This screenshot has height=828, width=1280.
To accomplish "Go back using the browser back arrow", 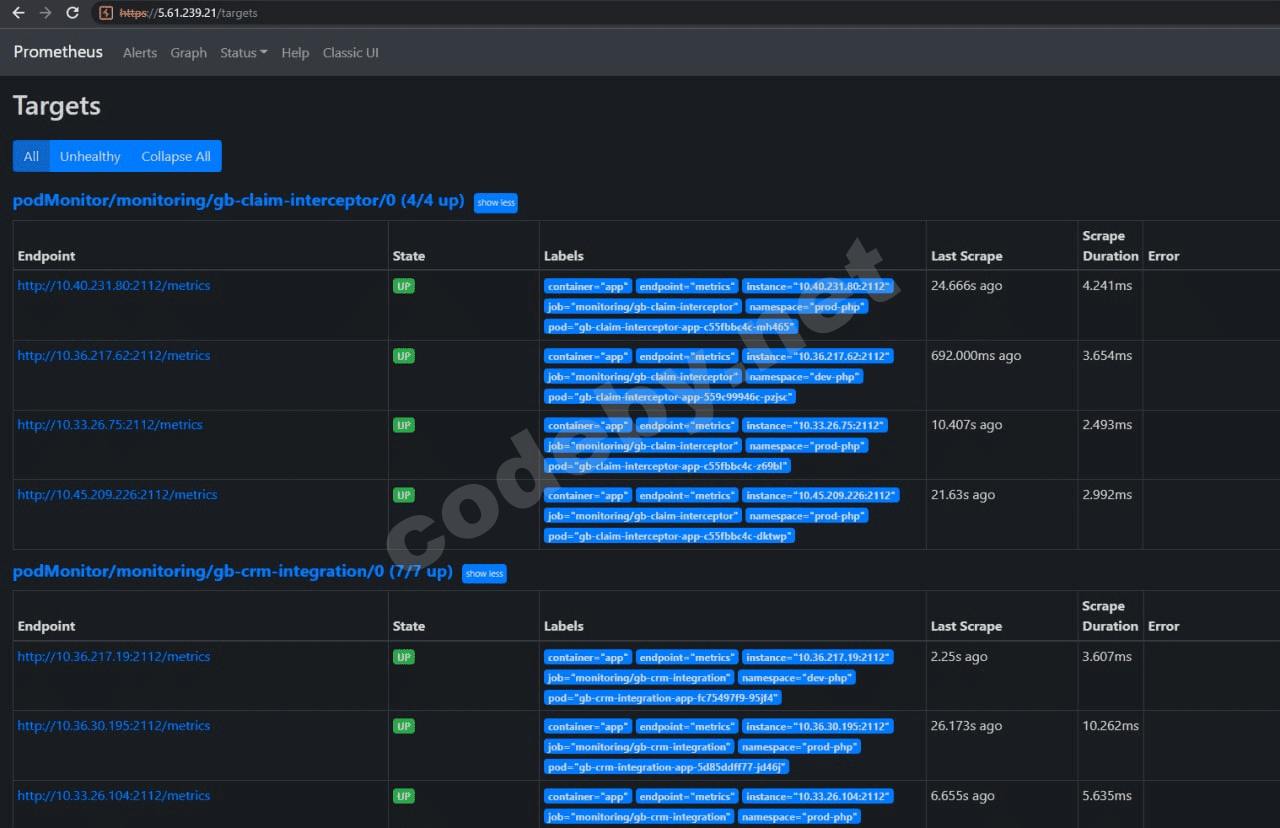I will tap(18, 13).
